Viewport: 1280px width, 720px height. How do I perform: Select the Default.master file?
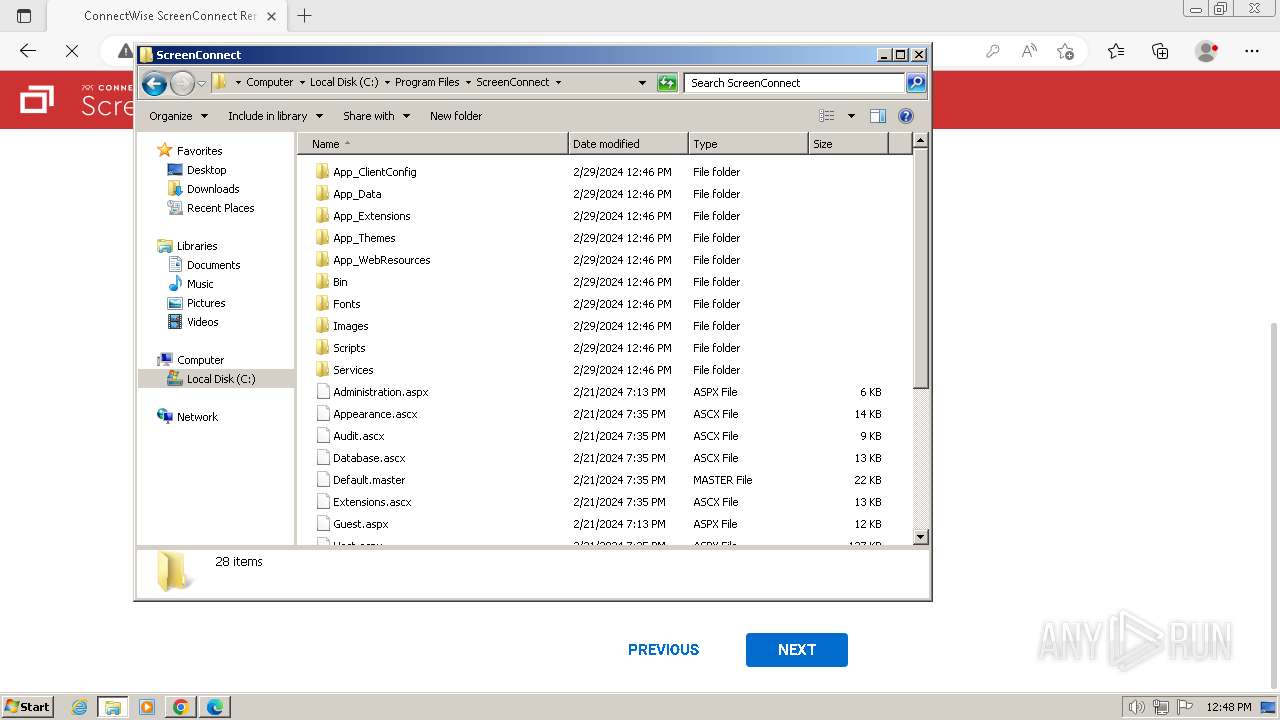(369, 480)
